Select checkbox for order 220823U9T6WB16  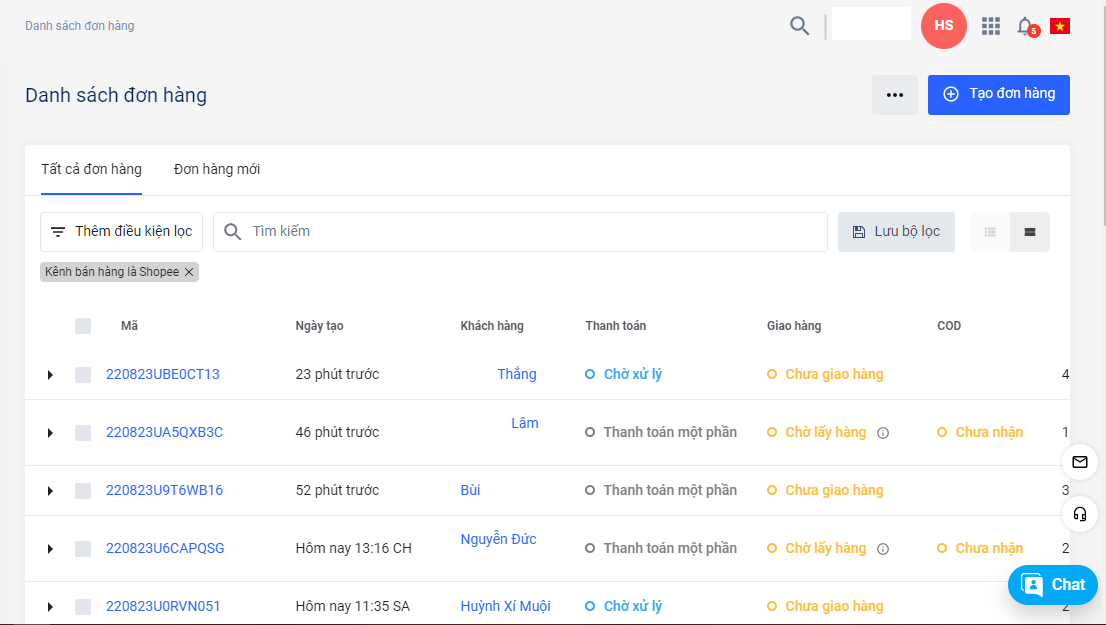(83, 491)
